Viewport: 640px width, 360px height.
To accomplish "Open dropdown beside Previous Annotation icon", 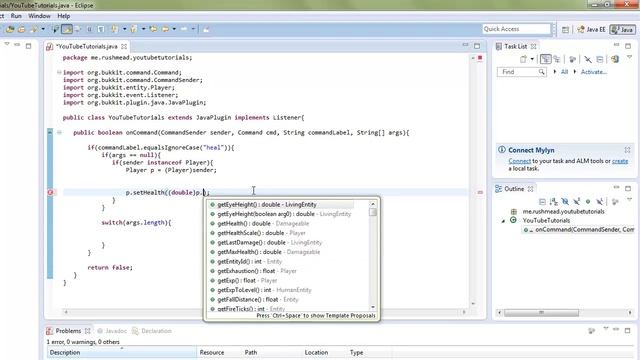I will point(143,29).
